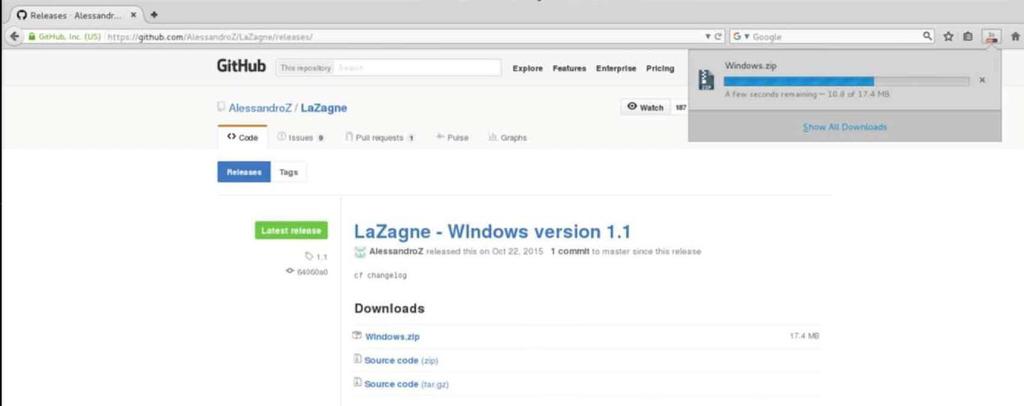This screenshot has height=406, width=1024.
Task: Download Source code (zip)
Action: click(401, 360)
